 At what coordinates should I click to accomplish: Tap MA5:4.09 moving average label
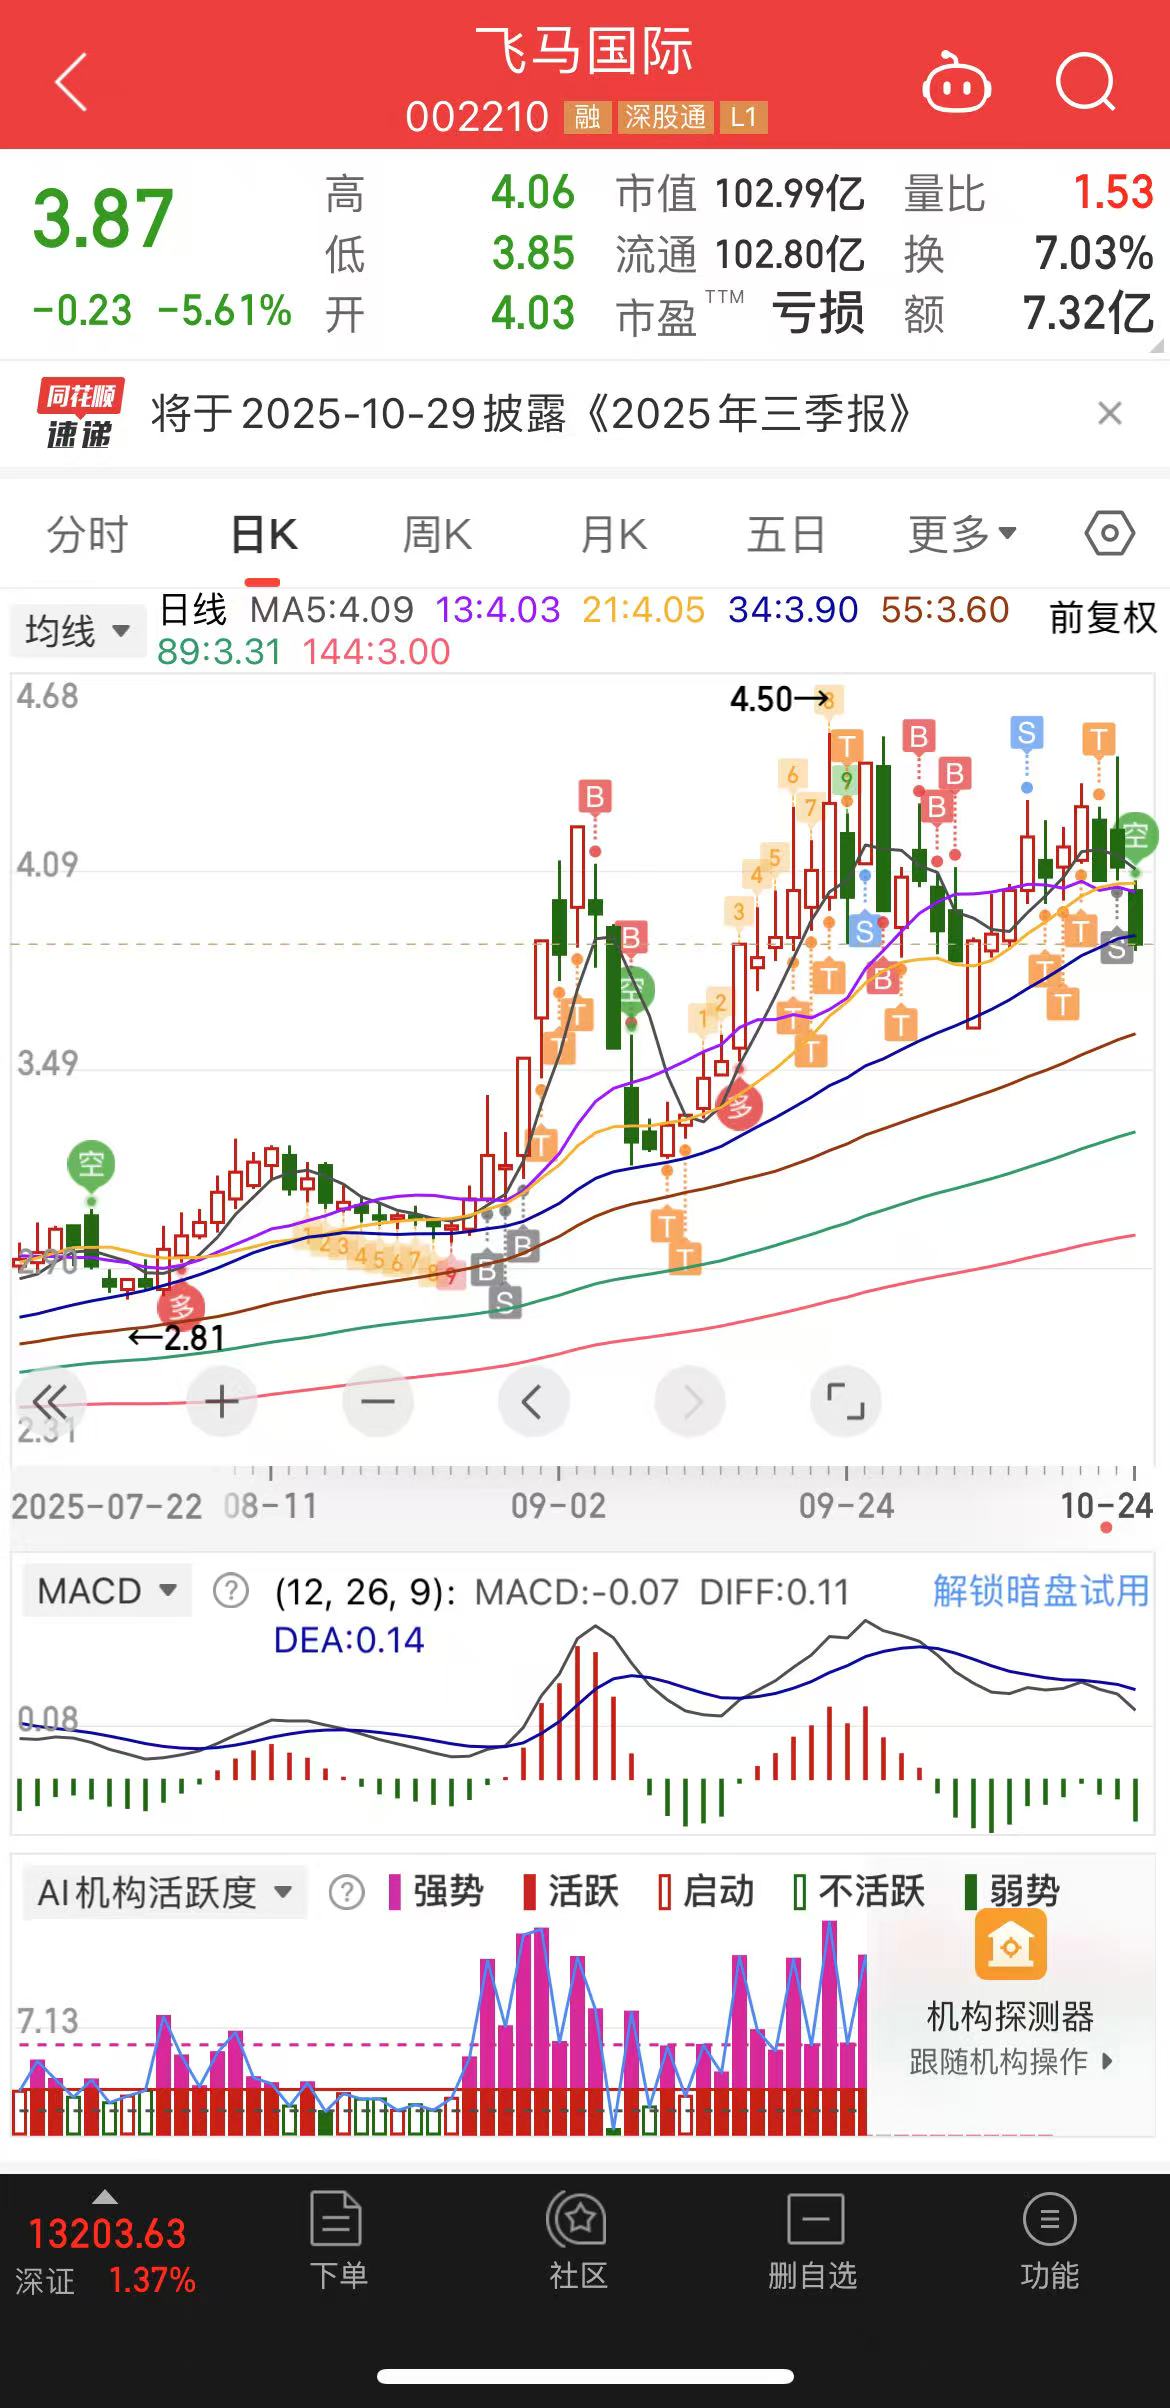click(x=331, y=609)
